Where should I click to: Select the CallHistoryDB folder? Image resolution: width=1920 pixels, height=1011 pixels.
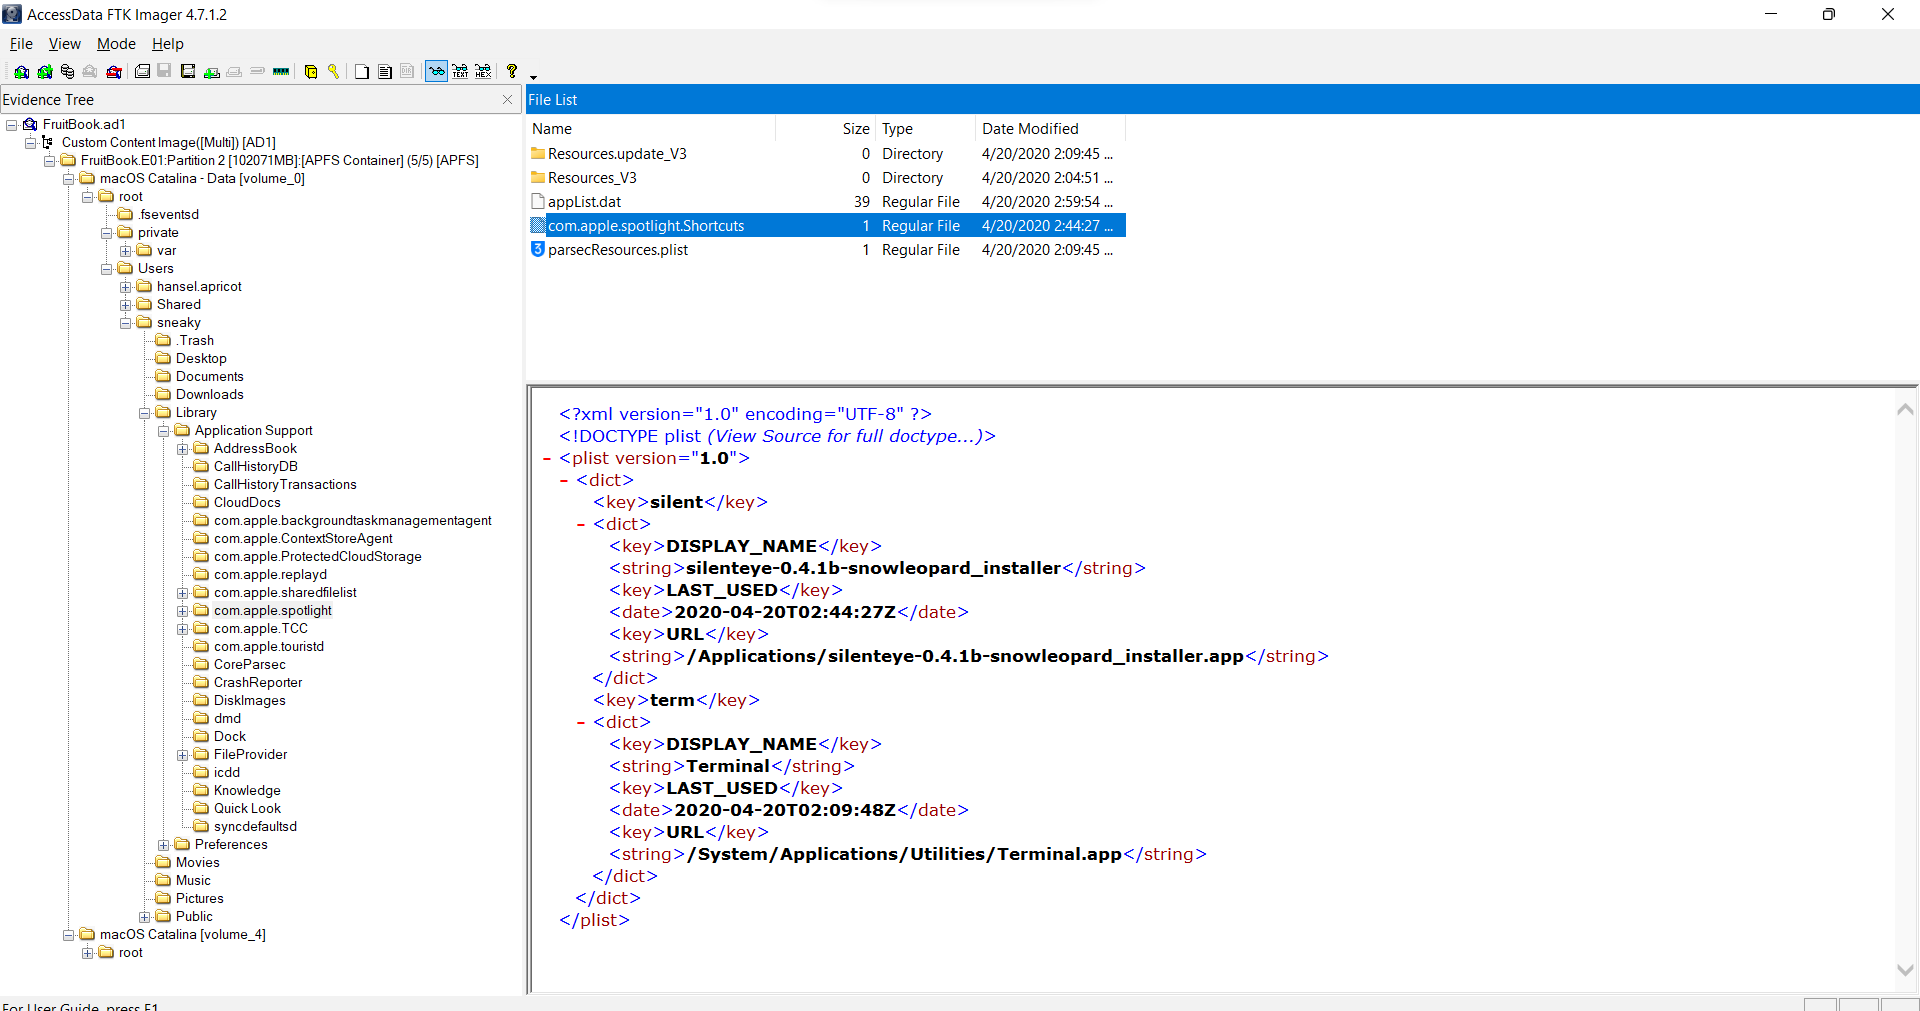click(256, 467)
